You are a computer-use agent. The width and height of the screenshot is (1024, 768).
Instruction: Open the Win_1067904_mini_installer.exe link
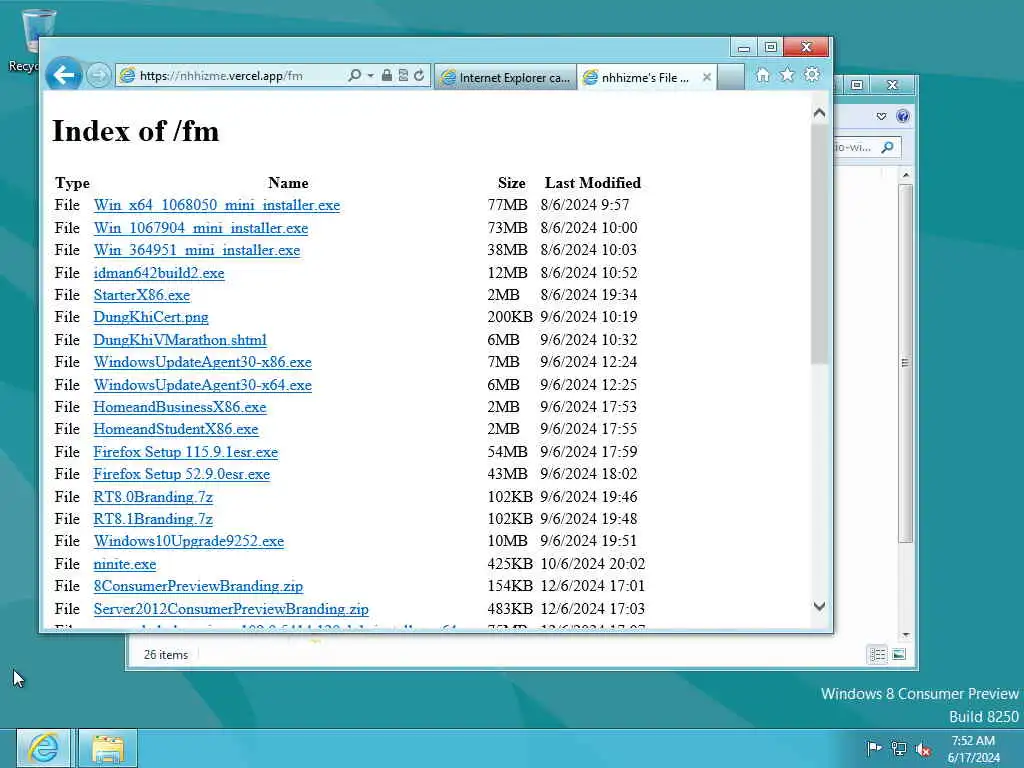pyautogui.click(x=200, y=228)
